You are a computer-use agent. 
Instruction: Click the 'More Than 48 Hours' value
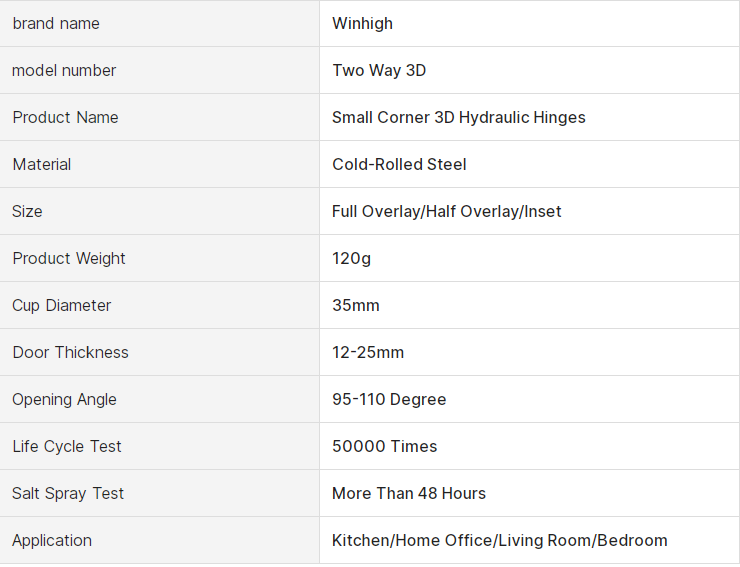click(409, 493)
